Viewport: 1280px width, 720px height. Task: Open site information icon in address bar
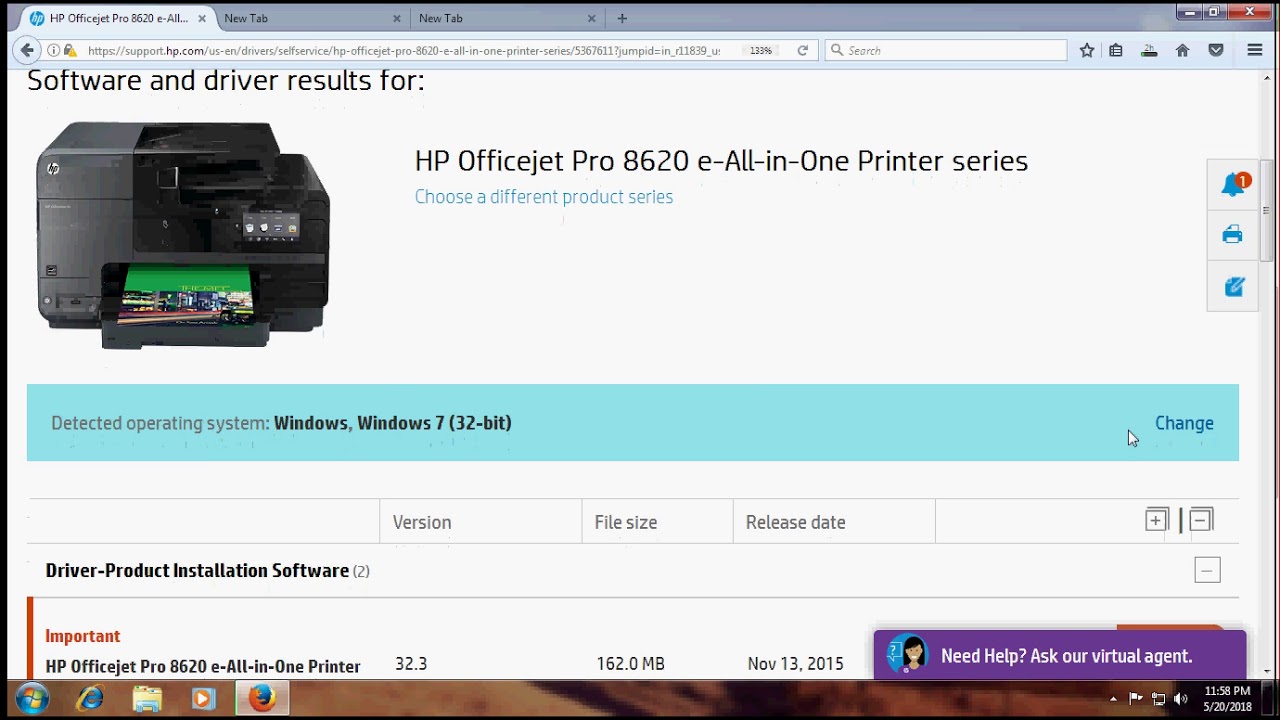click(x=54, y=50)
